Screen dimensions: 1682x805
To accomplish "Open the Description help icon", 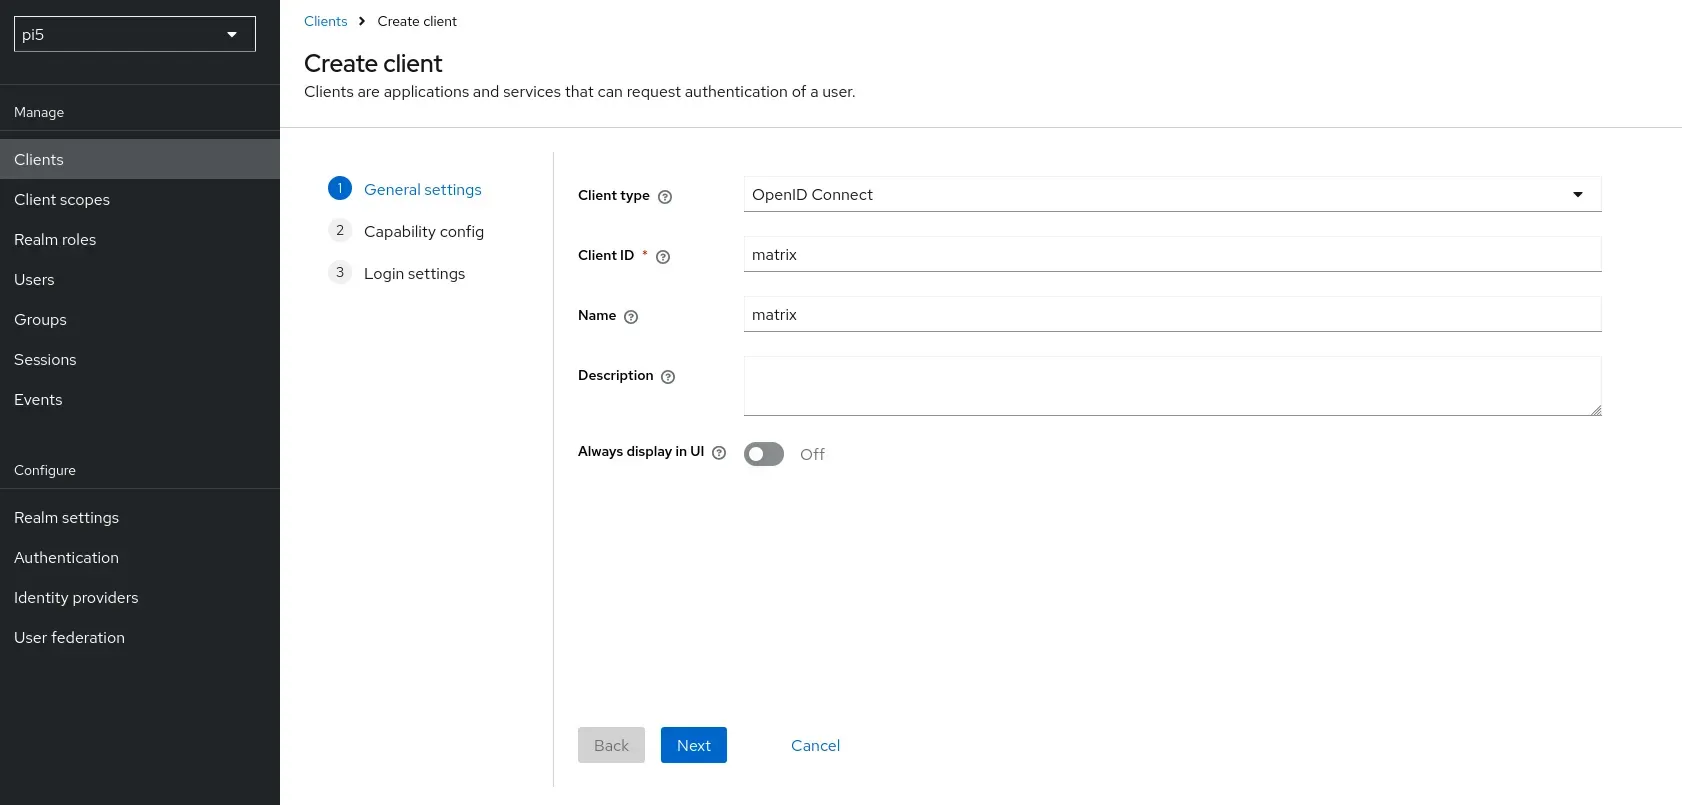I will click(x=668, y=377).
